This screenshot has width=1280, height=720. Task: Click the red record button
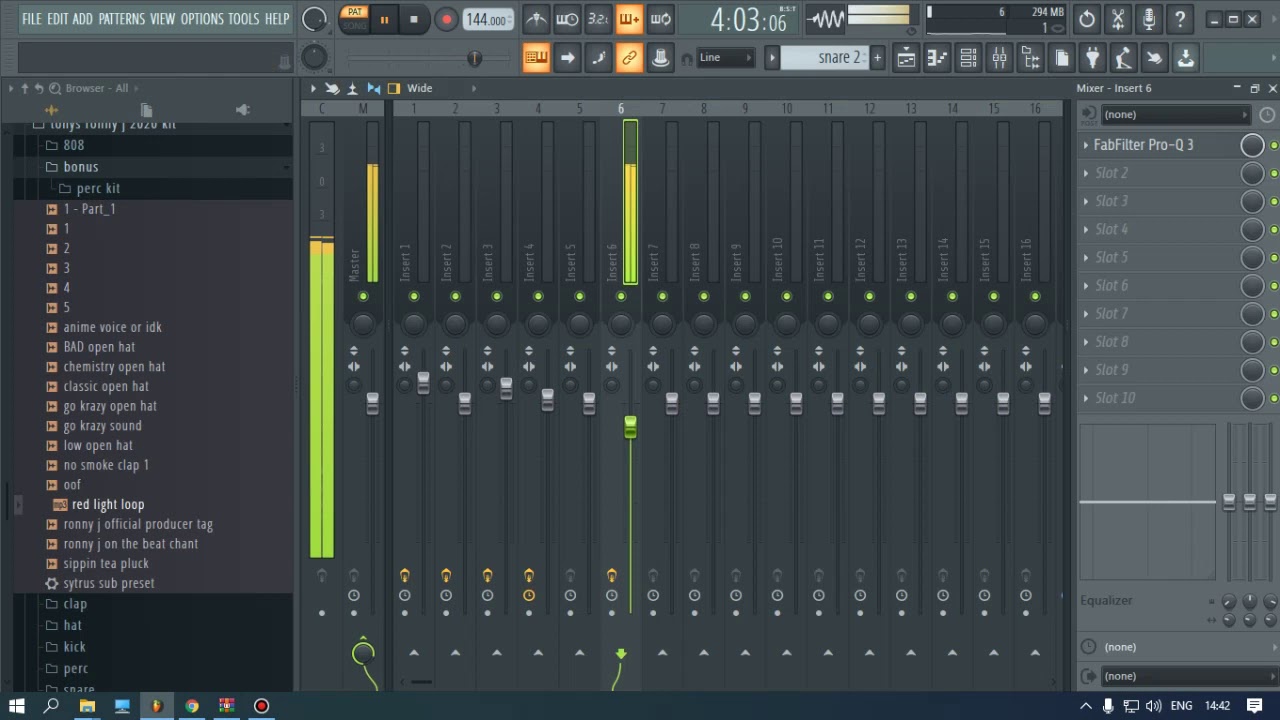[x=446, y=20]
